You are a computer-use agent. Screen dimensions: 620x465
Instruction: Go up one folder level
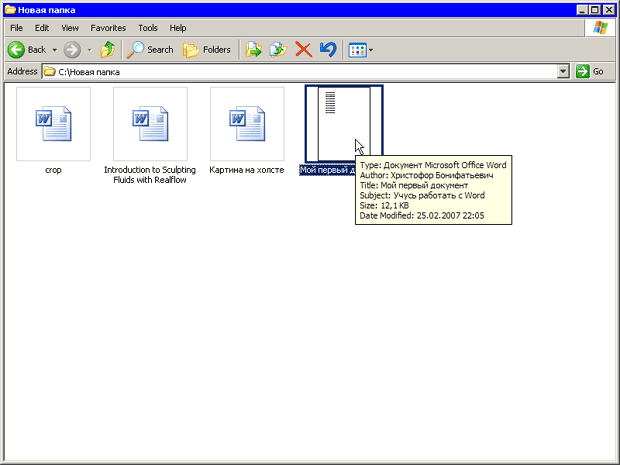coord(107,50)
